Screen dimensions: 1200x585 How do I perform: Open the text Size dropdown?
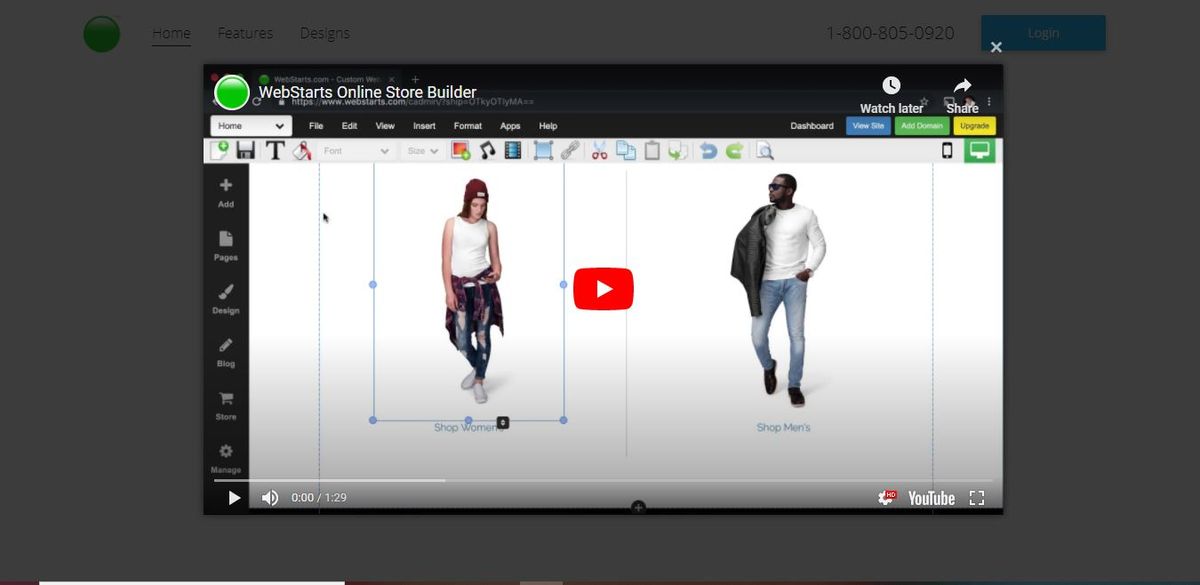(x=422, y=150)
